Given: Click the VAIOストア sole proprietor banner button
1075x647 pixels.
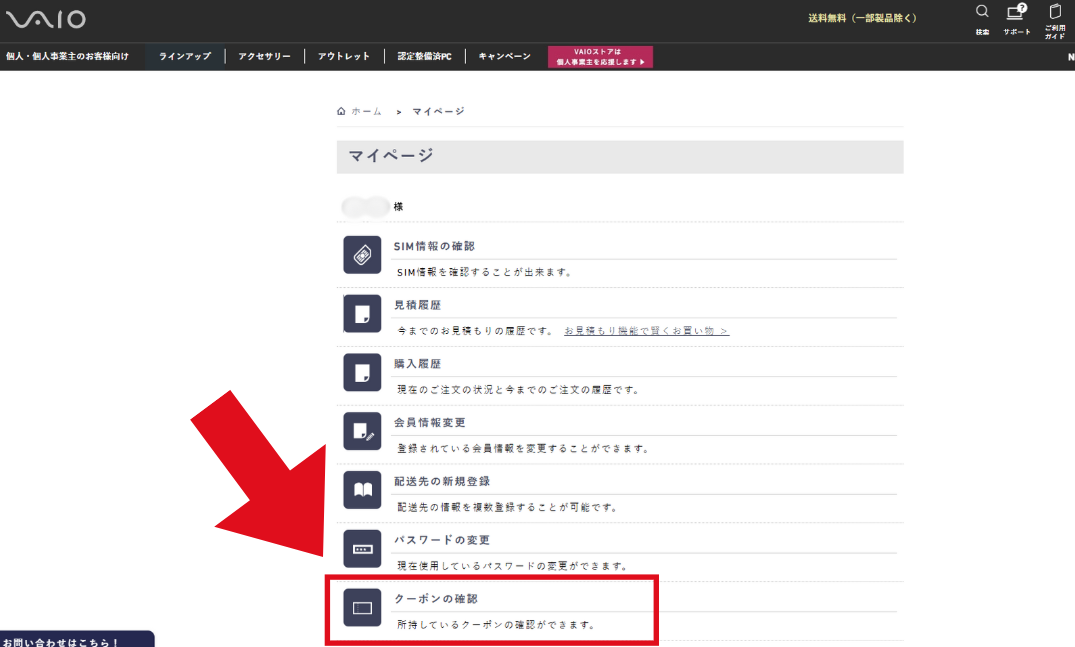Looking at the screenshot, I should pos(600,57).
